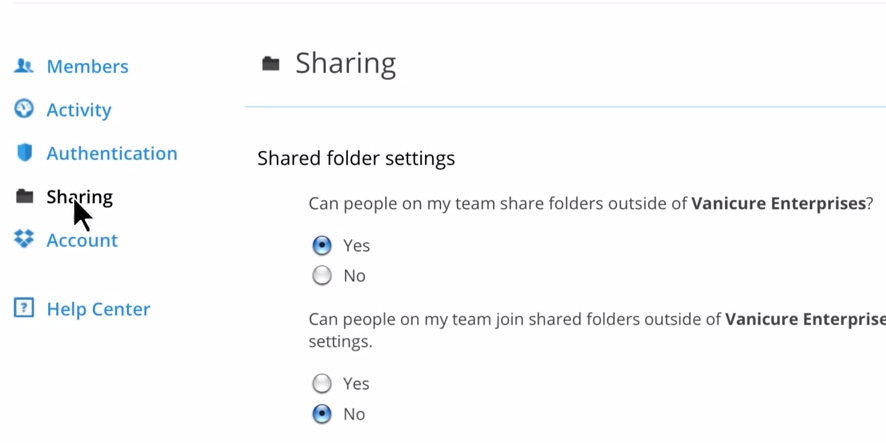Click the Authentication shield icon
Screen dimensions: 886x443
[24, 153]
